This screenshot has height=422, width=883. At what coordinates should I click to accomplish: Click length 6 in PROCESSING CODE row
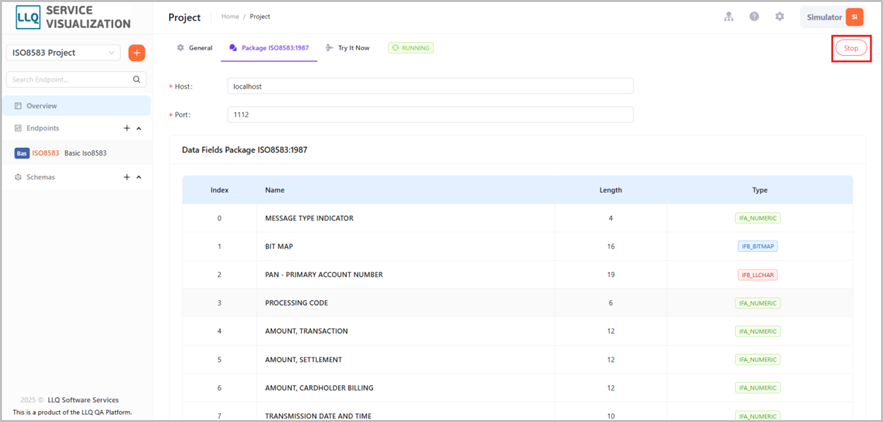point(610,303)
